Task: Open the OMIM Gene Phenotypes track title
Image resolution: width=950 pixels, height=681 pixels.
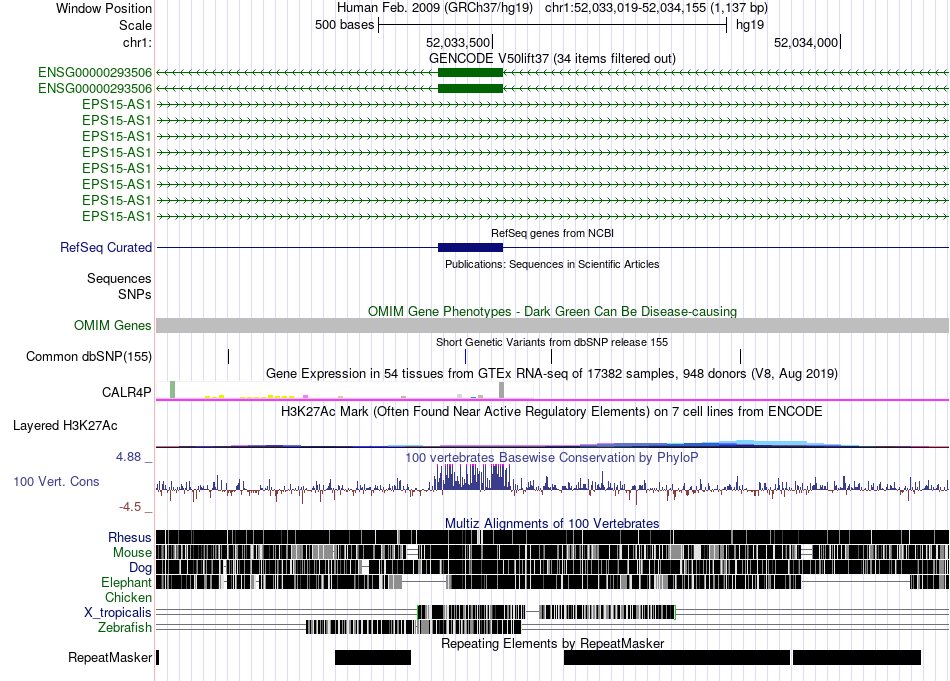Action: [x=552, y=311]
